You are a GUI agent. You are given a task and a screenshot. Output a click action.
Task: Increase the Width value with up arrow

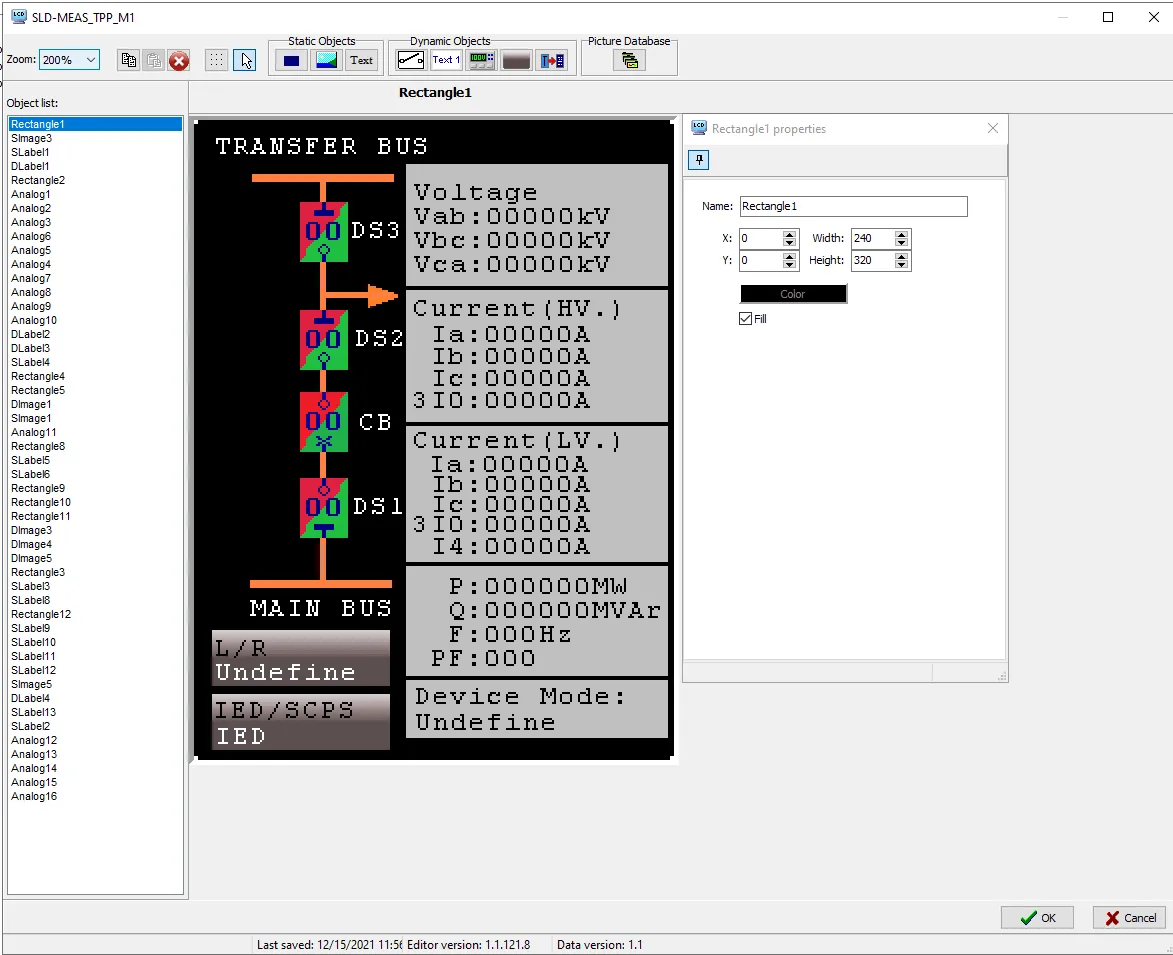click(x=901, y=234)
